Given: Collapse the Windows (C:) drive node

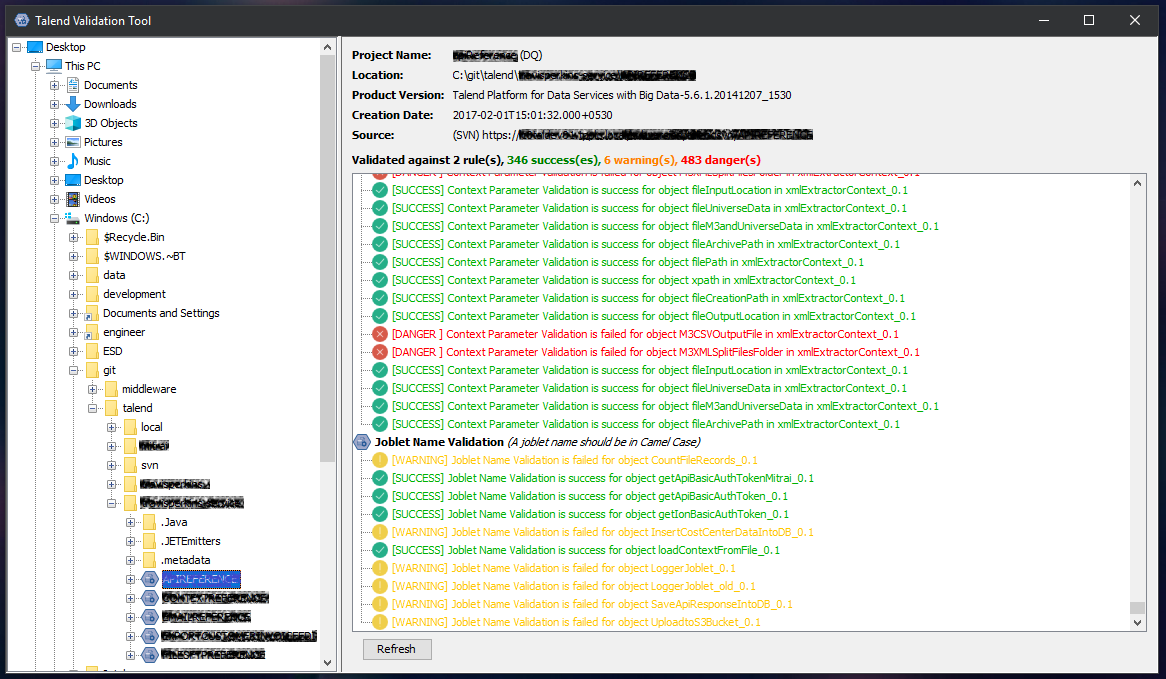Looking at the screenshot, I should (57, 217).
